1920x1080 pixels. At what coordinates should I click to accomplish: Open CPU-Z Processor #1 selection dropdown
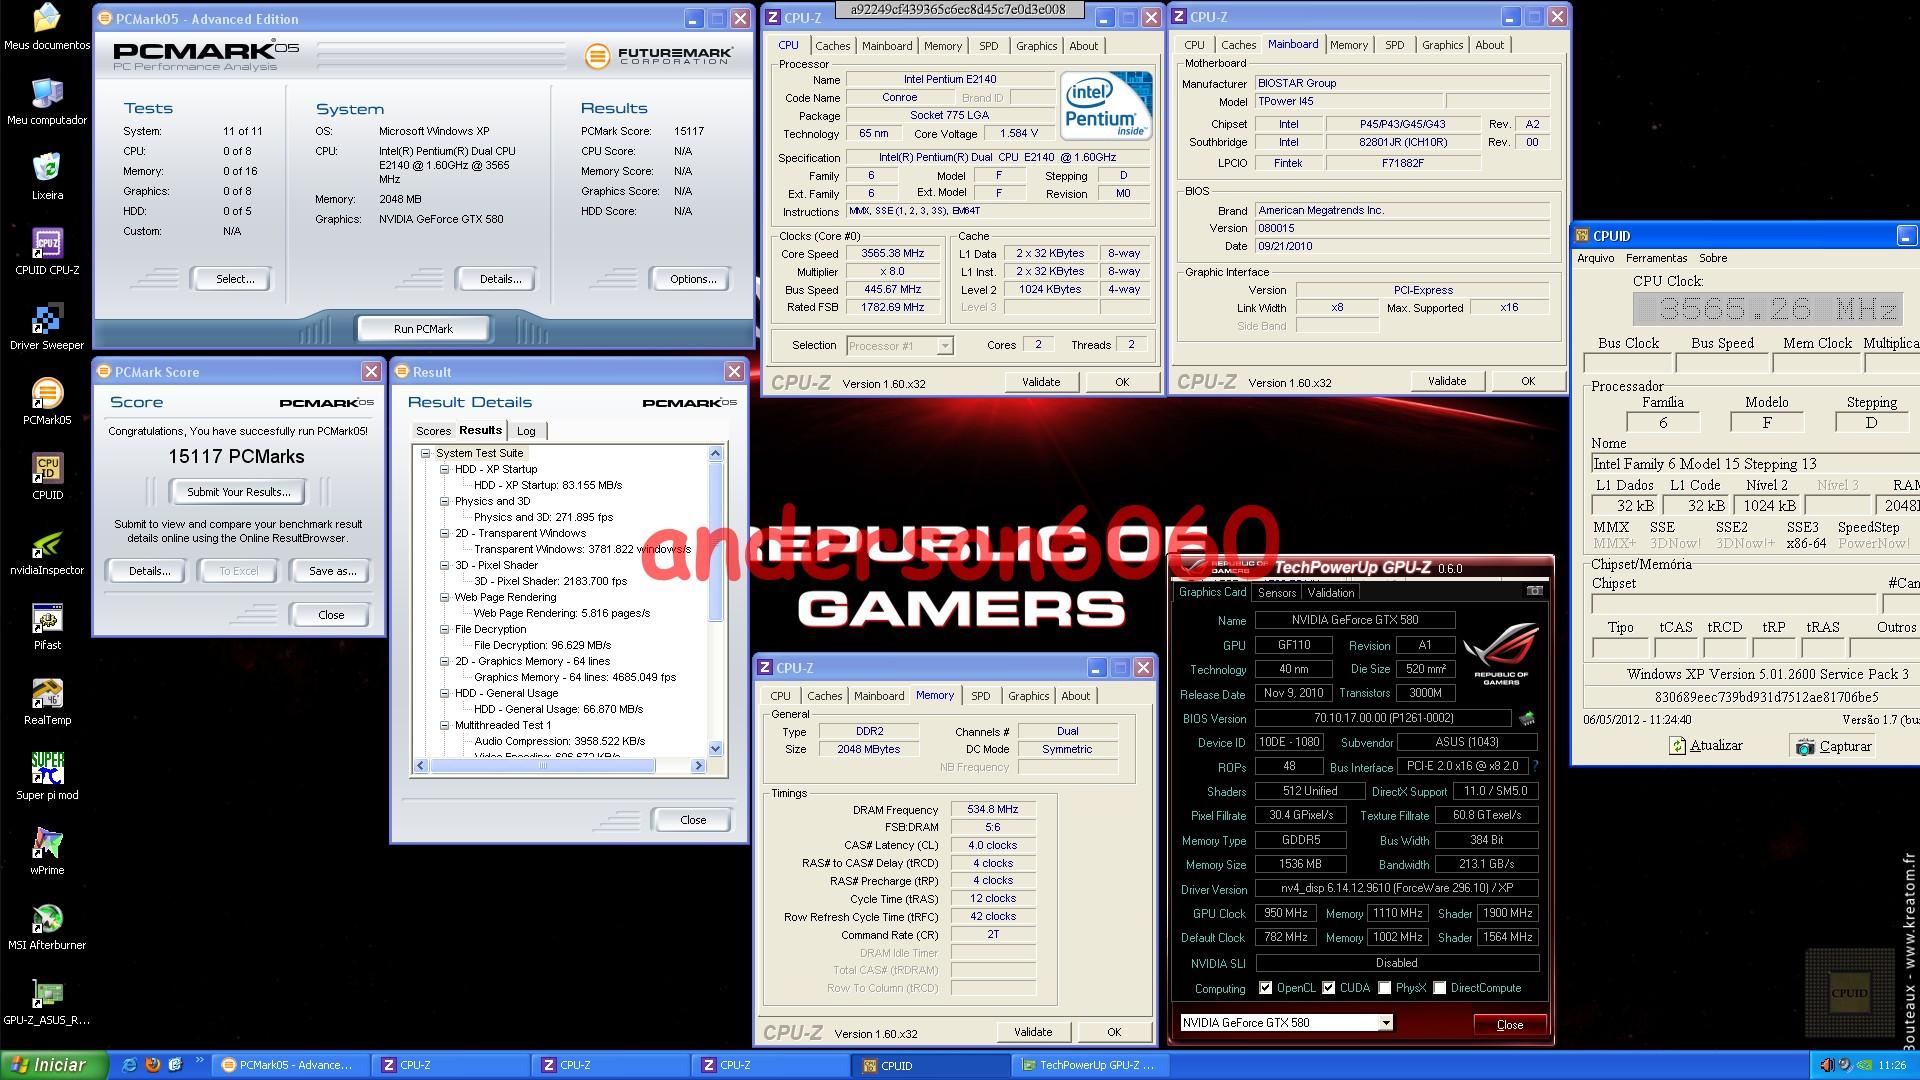click(x=945, y=346)
